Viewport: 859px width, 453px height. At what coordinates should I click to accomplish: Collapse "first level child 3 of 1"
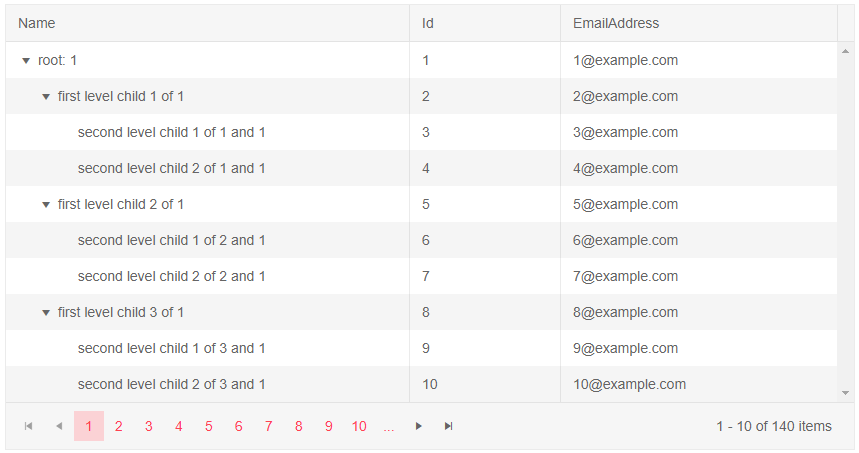[x=46, y=313]
